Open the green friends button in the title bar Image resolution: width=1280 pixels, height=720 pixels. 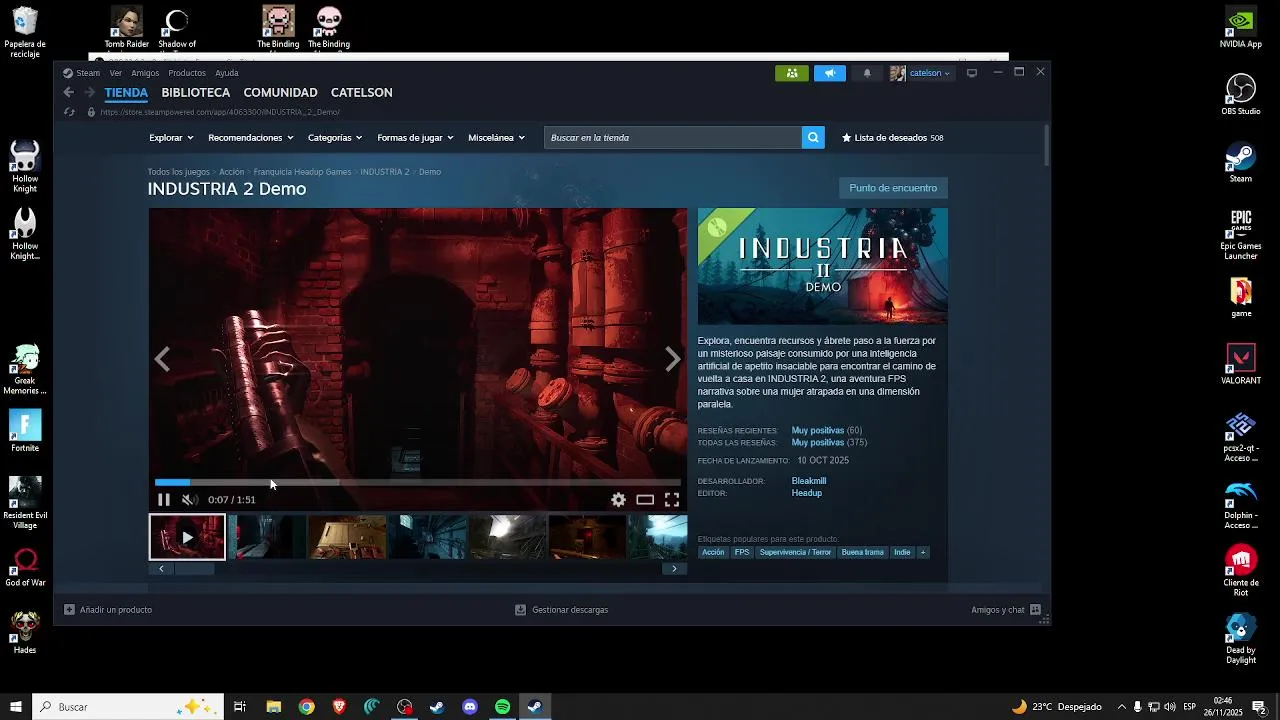pyautogui.click(x=792, y=73)
